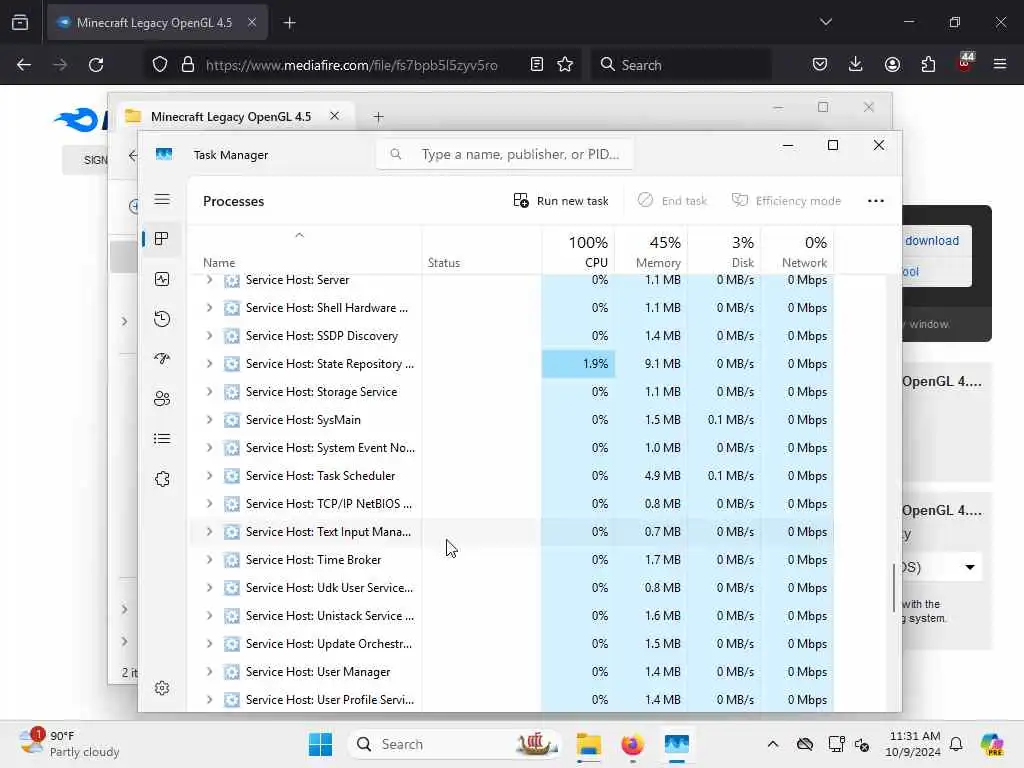Reload the page in Firefox
Screen dimensions: 1024x768
pyautogui.click(x=96, y=65)
